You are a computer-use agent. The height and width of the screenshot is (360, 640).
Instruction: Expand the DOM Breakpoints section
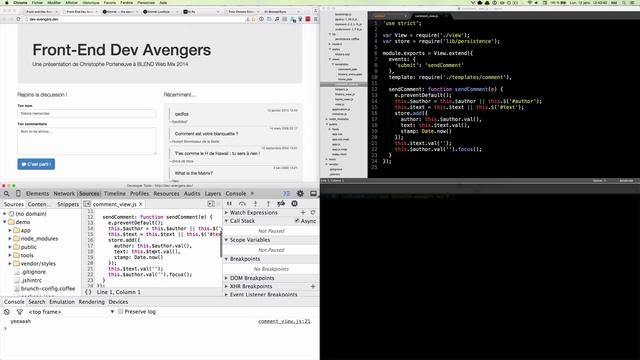(x=227, y=278)
